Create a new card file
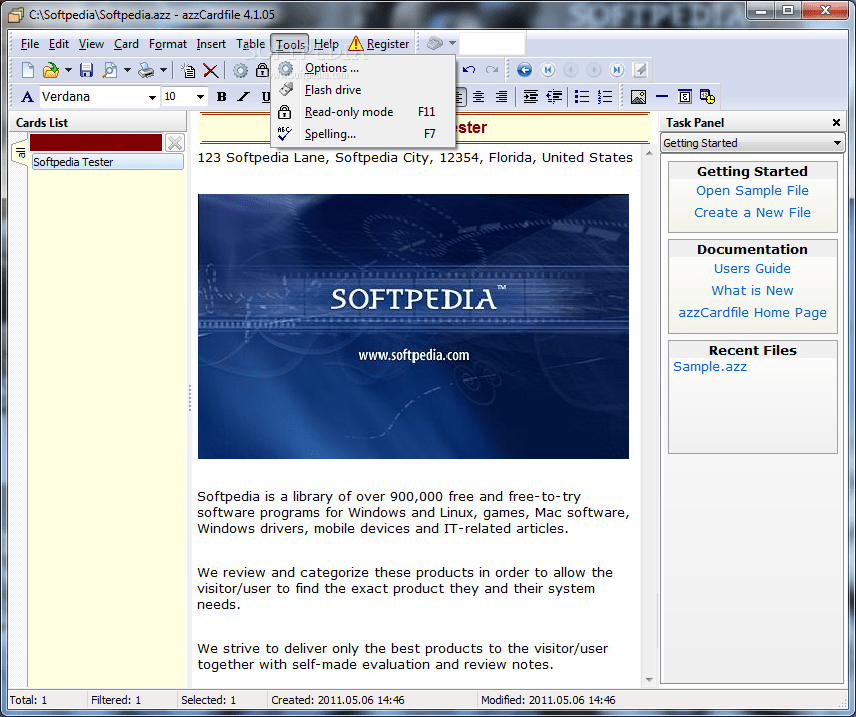This screenshot has width=856, height=717. pos(26,69)
